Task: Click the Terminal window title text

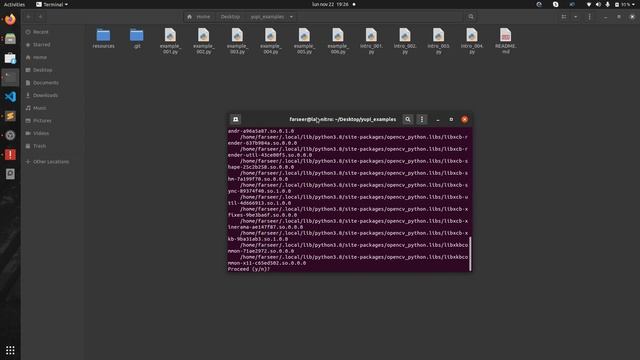Action: [342, 119]
